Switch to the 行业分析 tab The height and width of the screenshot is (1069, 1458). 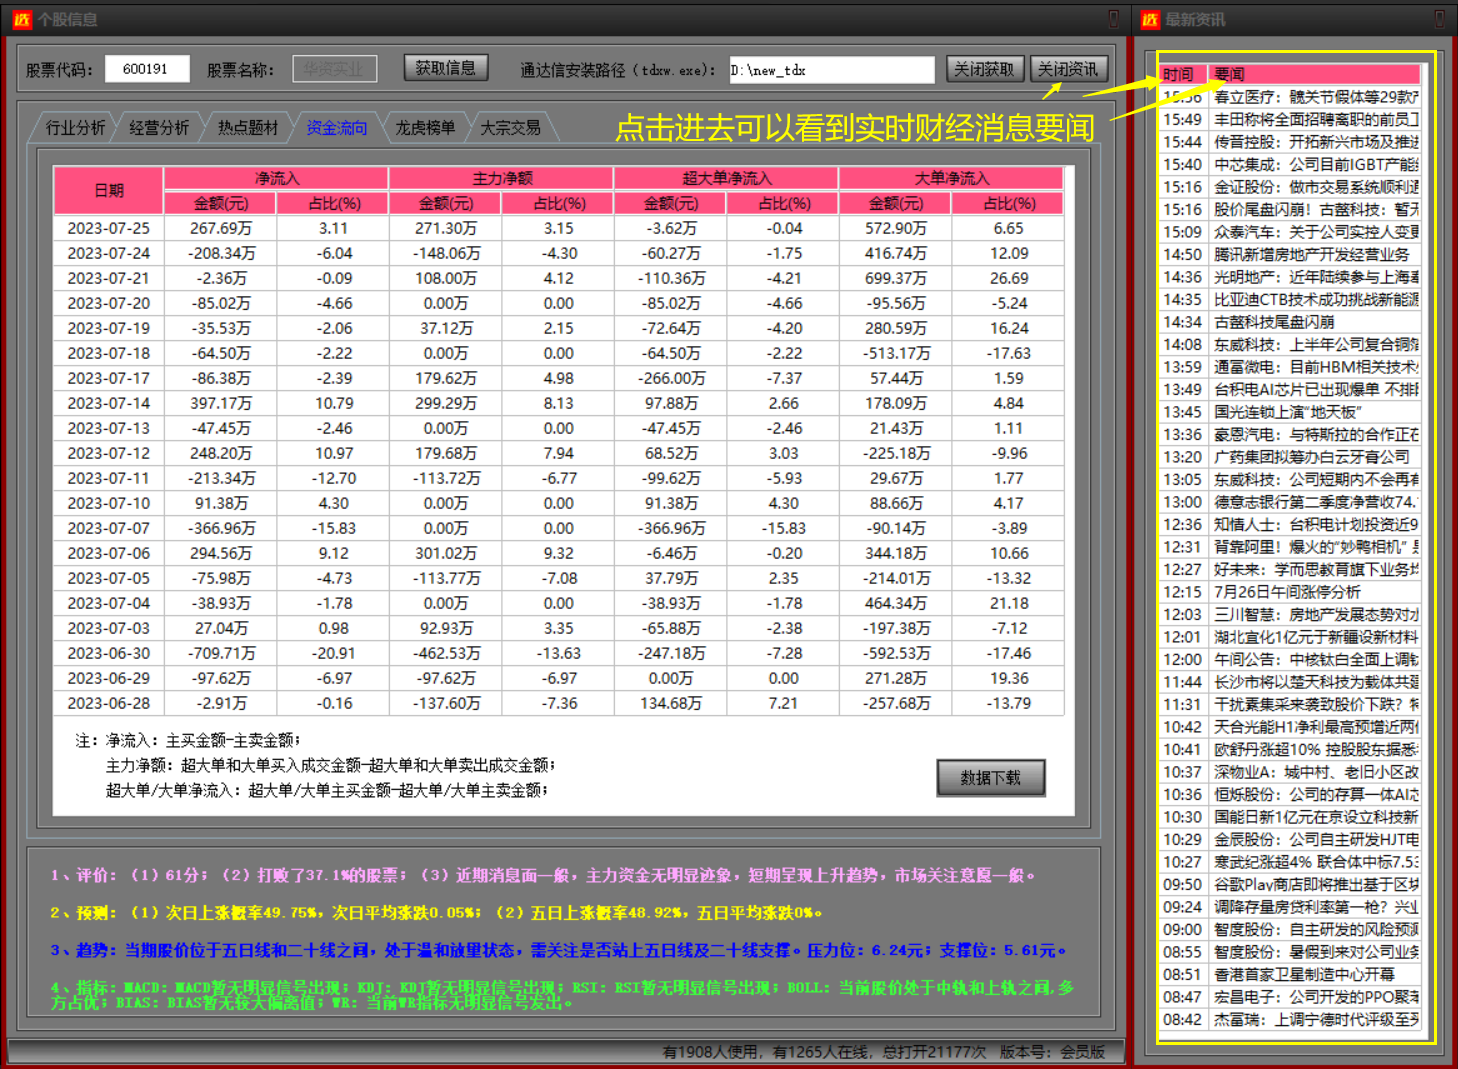click(x=75, y=128)
